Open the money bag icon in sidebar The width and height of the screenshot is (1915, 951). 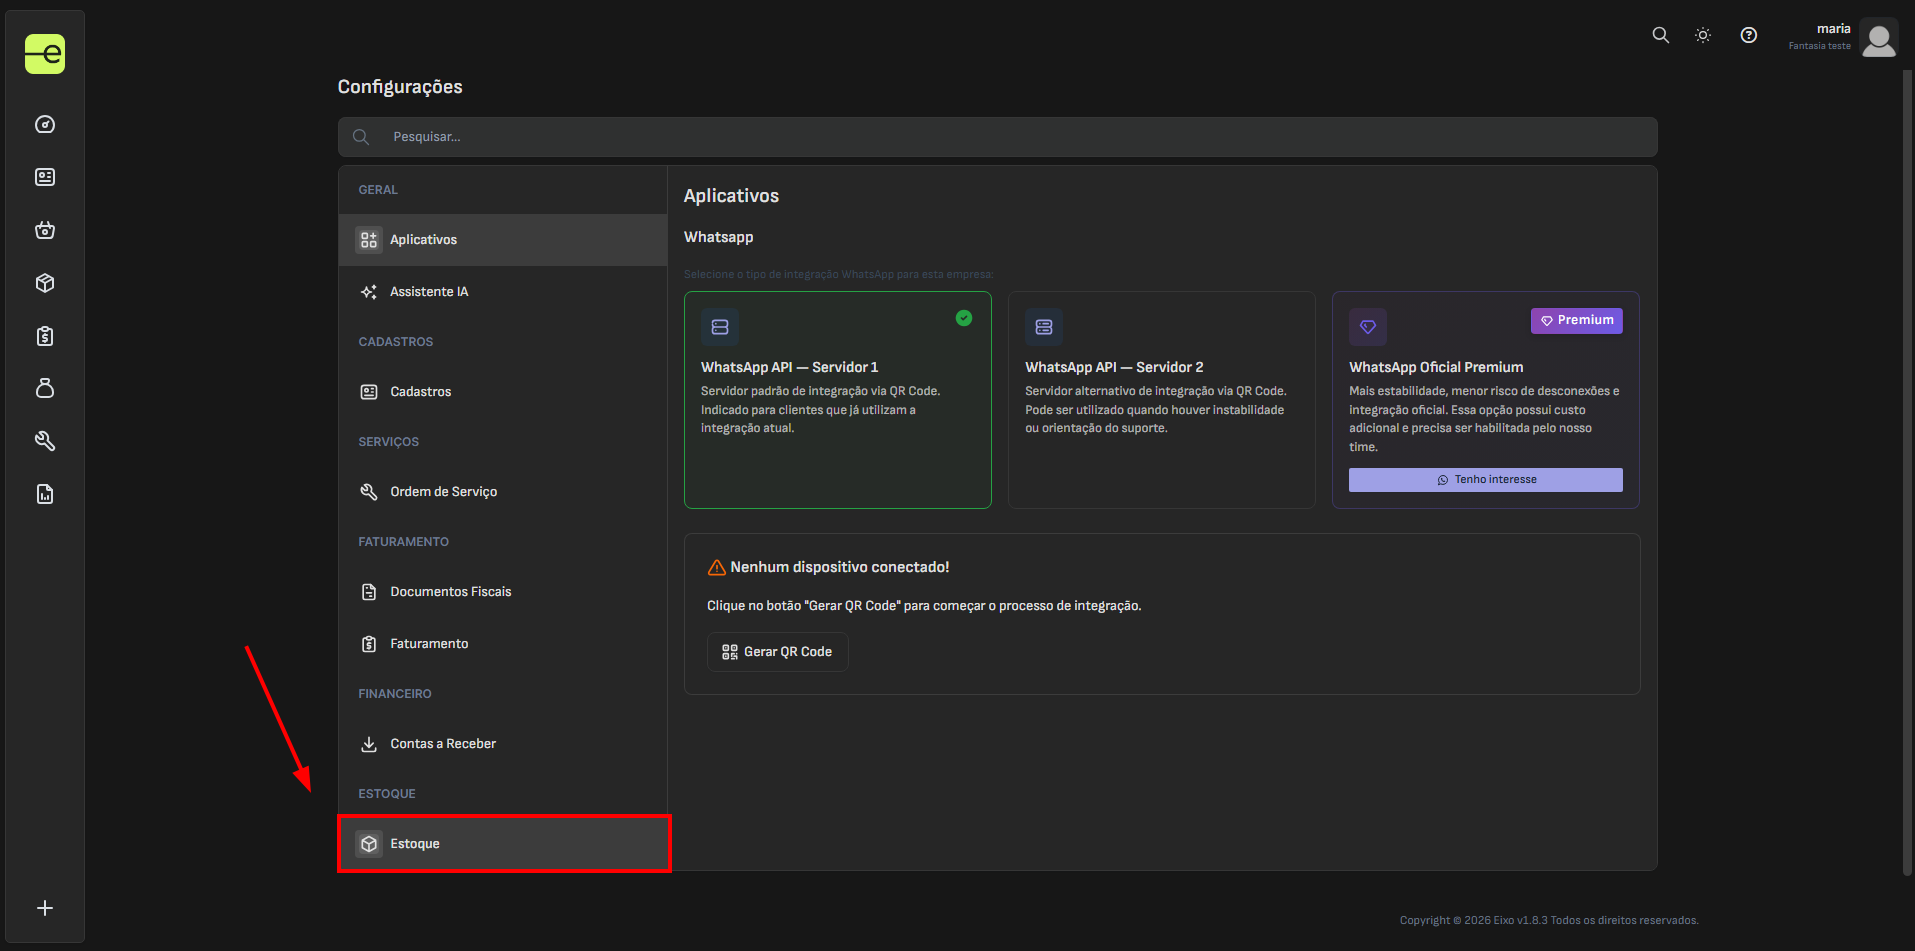tap(45, 388)
